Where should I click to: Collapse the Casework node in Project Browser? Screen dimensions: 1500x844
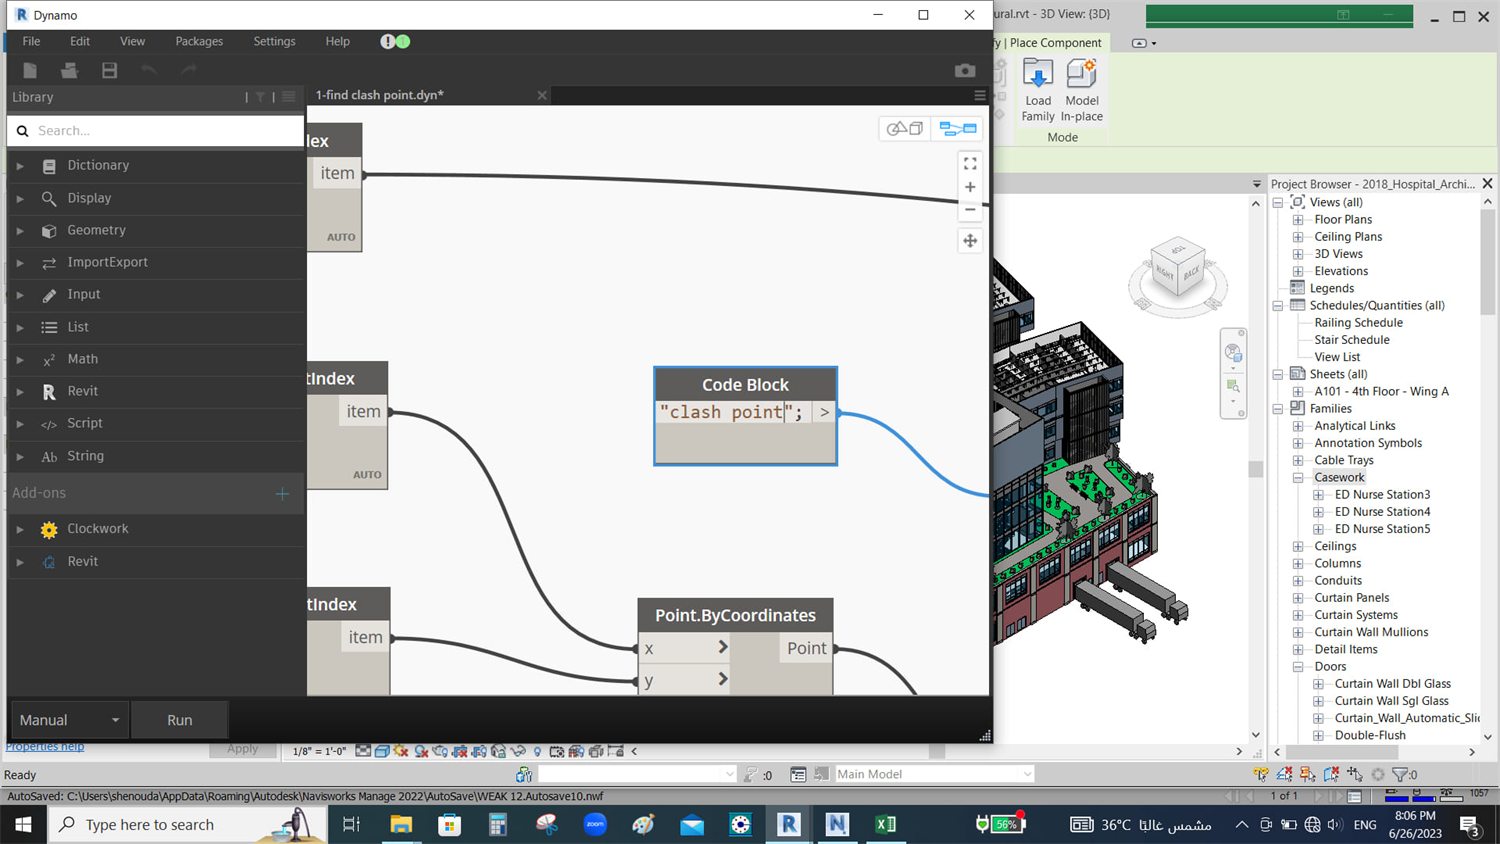1298,478
